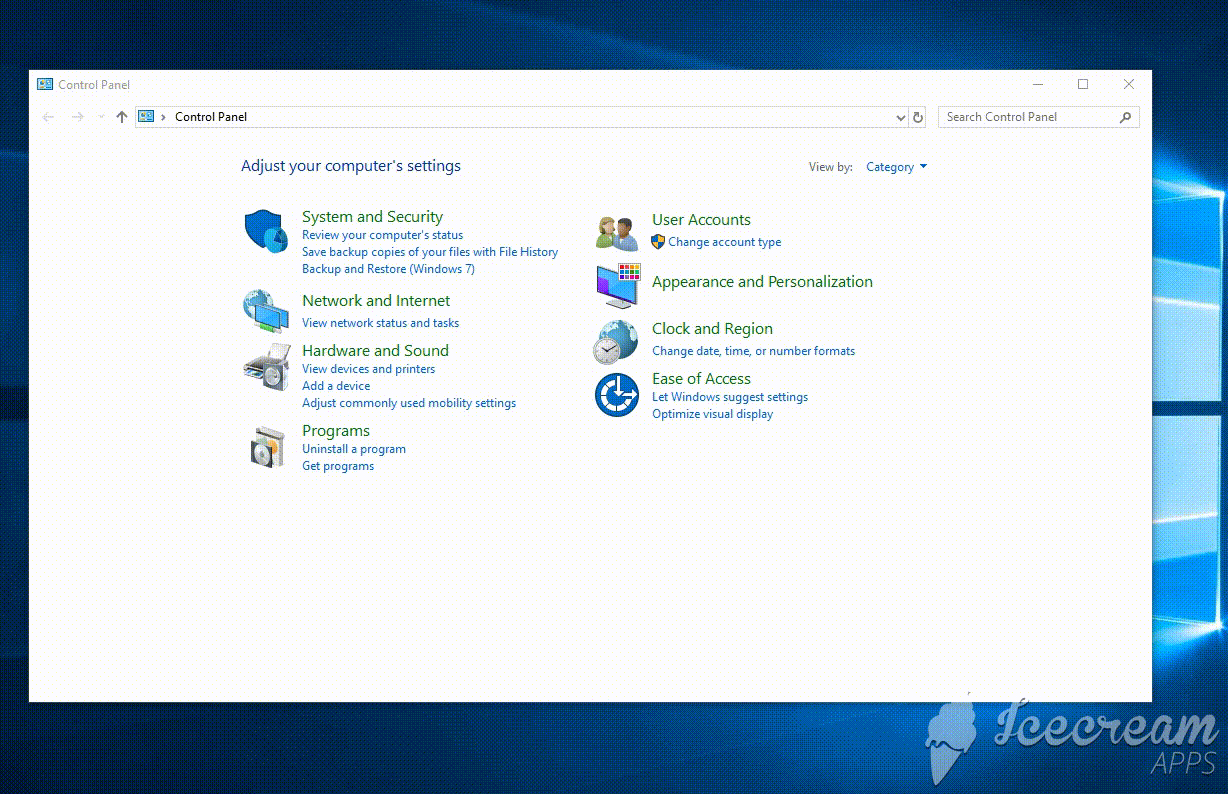Click Get programs link
The width and height of the screenshot is (1228, 794).
338,466
